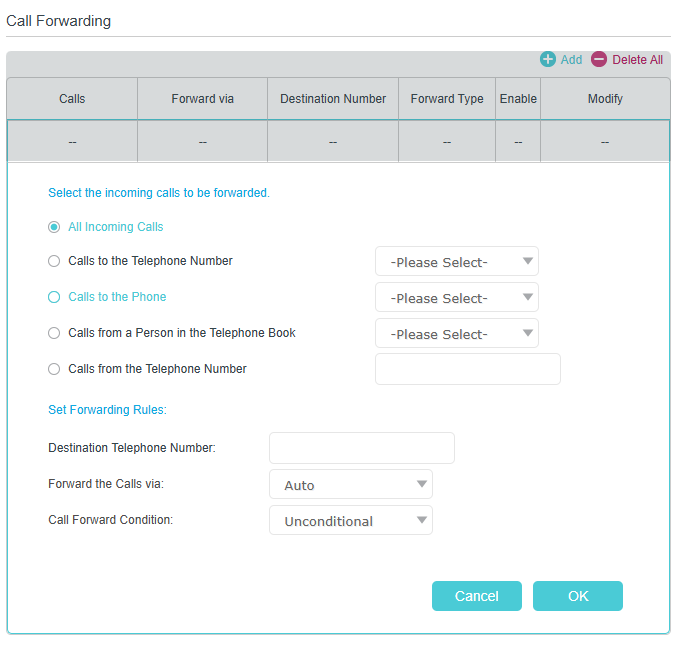Screen dimensions: 676x649
Task: Click the Call Forward Condition label
Action: 110,520
